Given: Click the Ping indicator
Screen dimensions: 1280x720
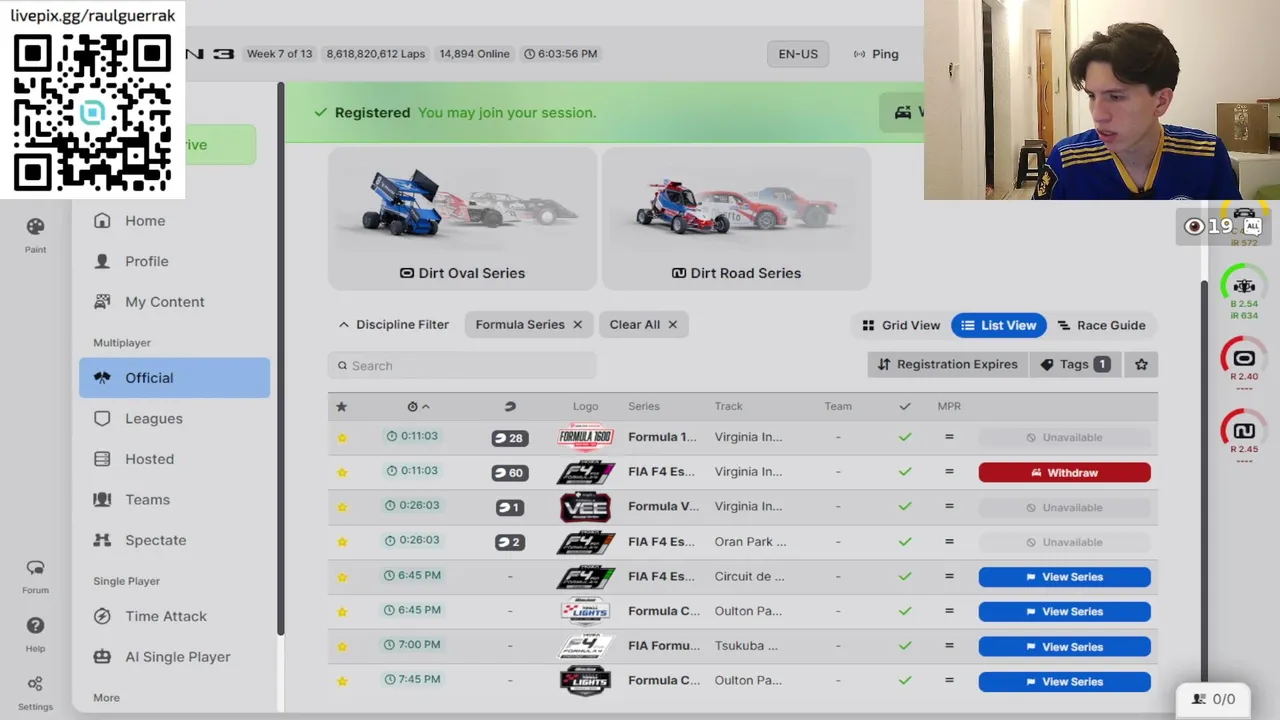Looking at the screenshot, I should tap(876, 54).
